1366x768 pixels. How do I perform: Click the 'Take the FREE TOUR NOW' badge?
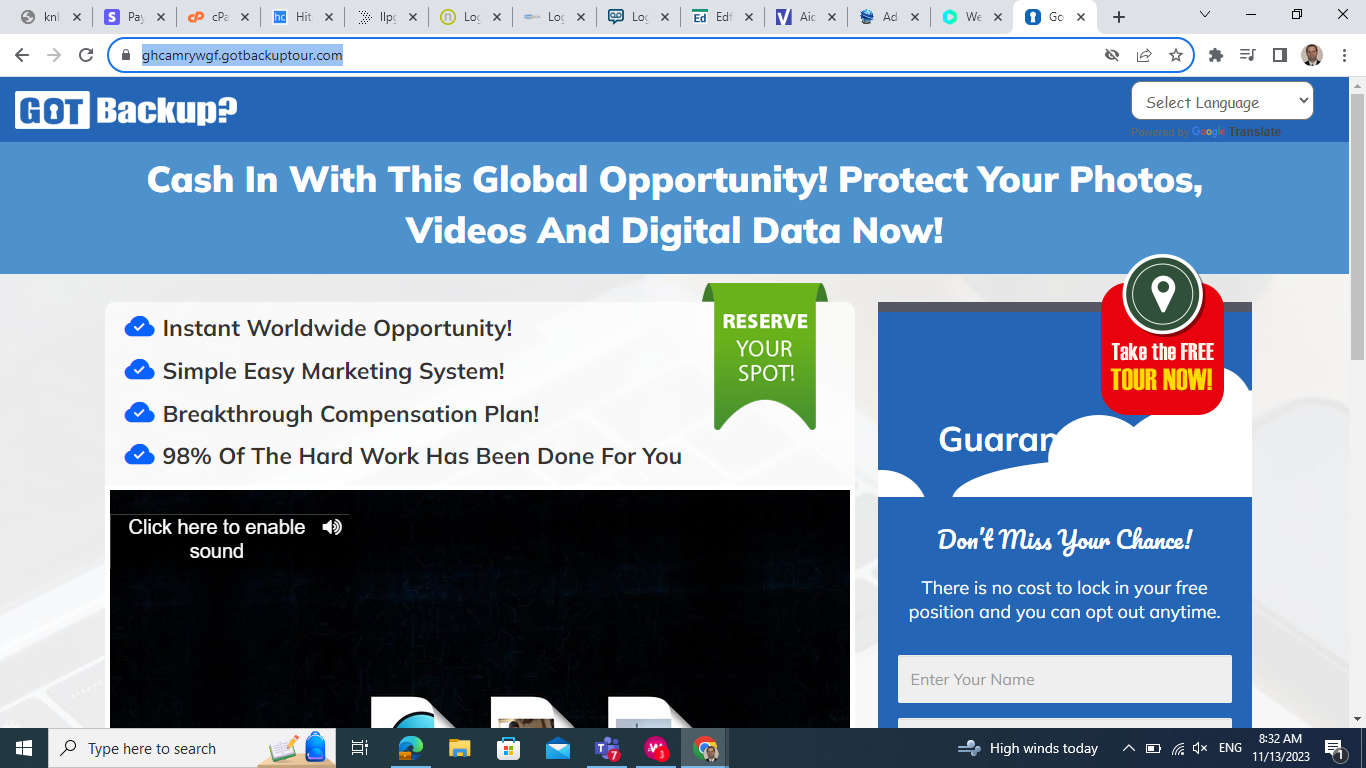[1162, 360]
